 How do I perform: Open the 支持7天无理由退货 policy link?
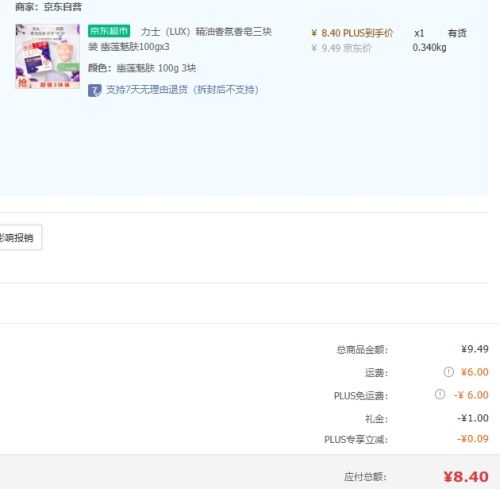point(182,90)
